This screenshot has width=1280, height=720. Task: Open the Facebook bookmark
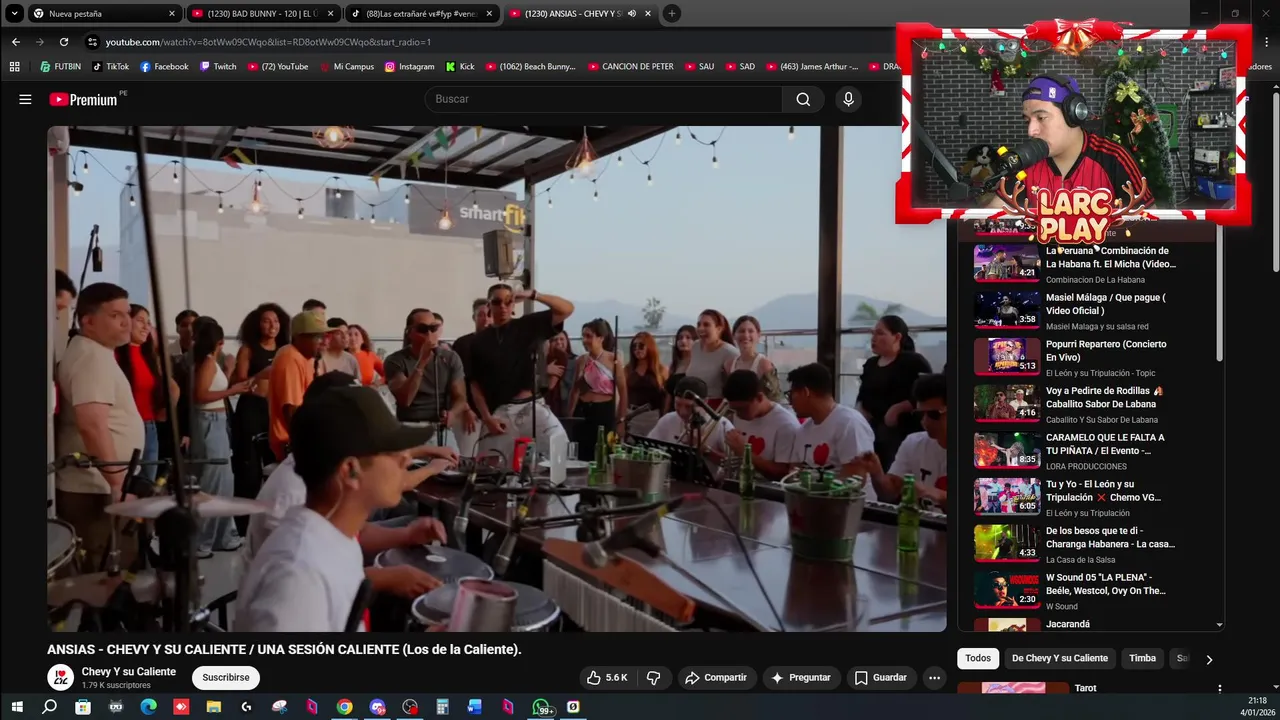coord(164,67)
